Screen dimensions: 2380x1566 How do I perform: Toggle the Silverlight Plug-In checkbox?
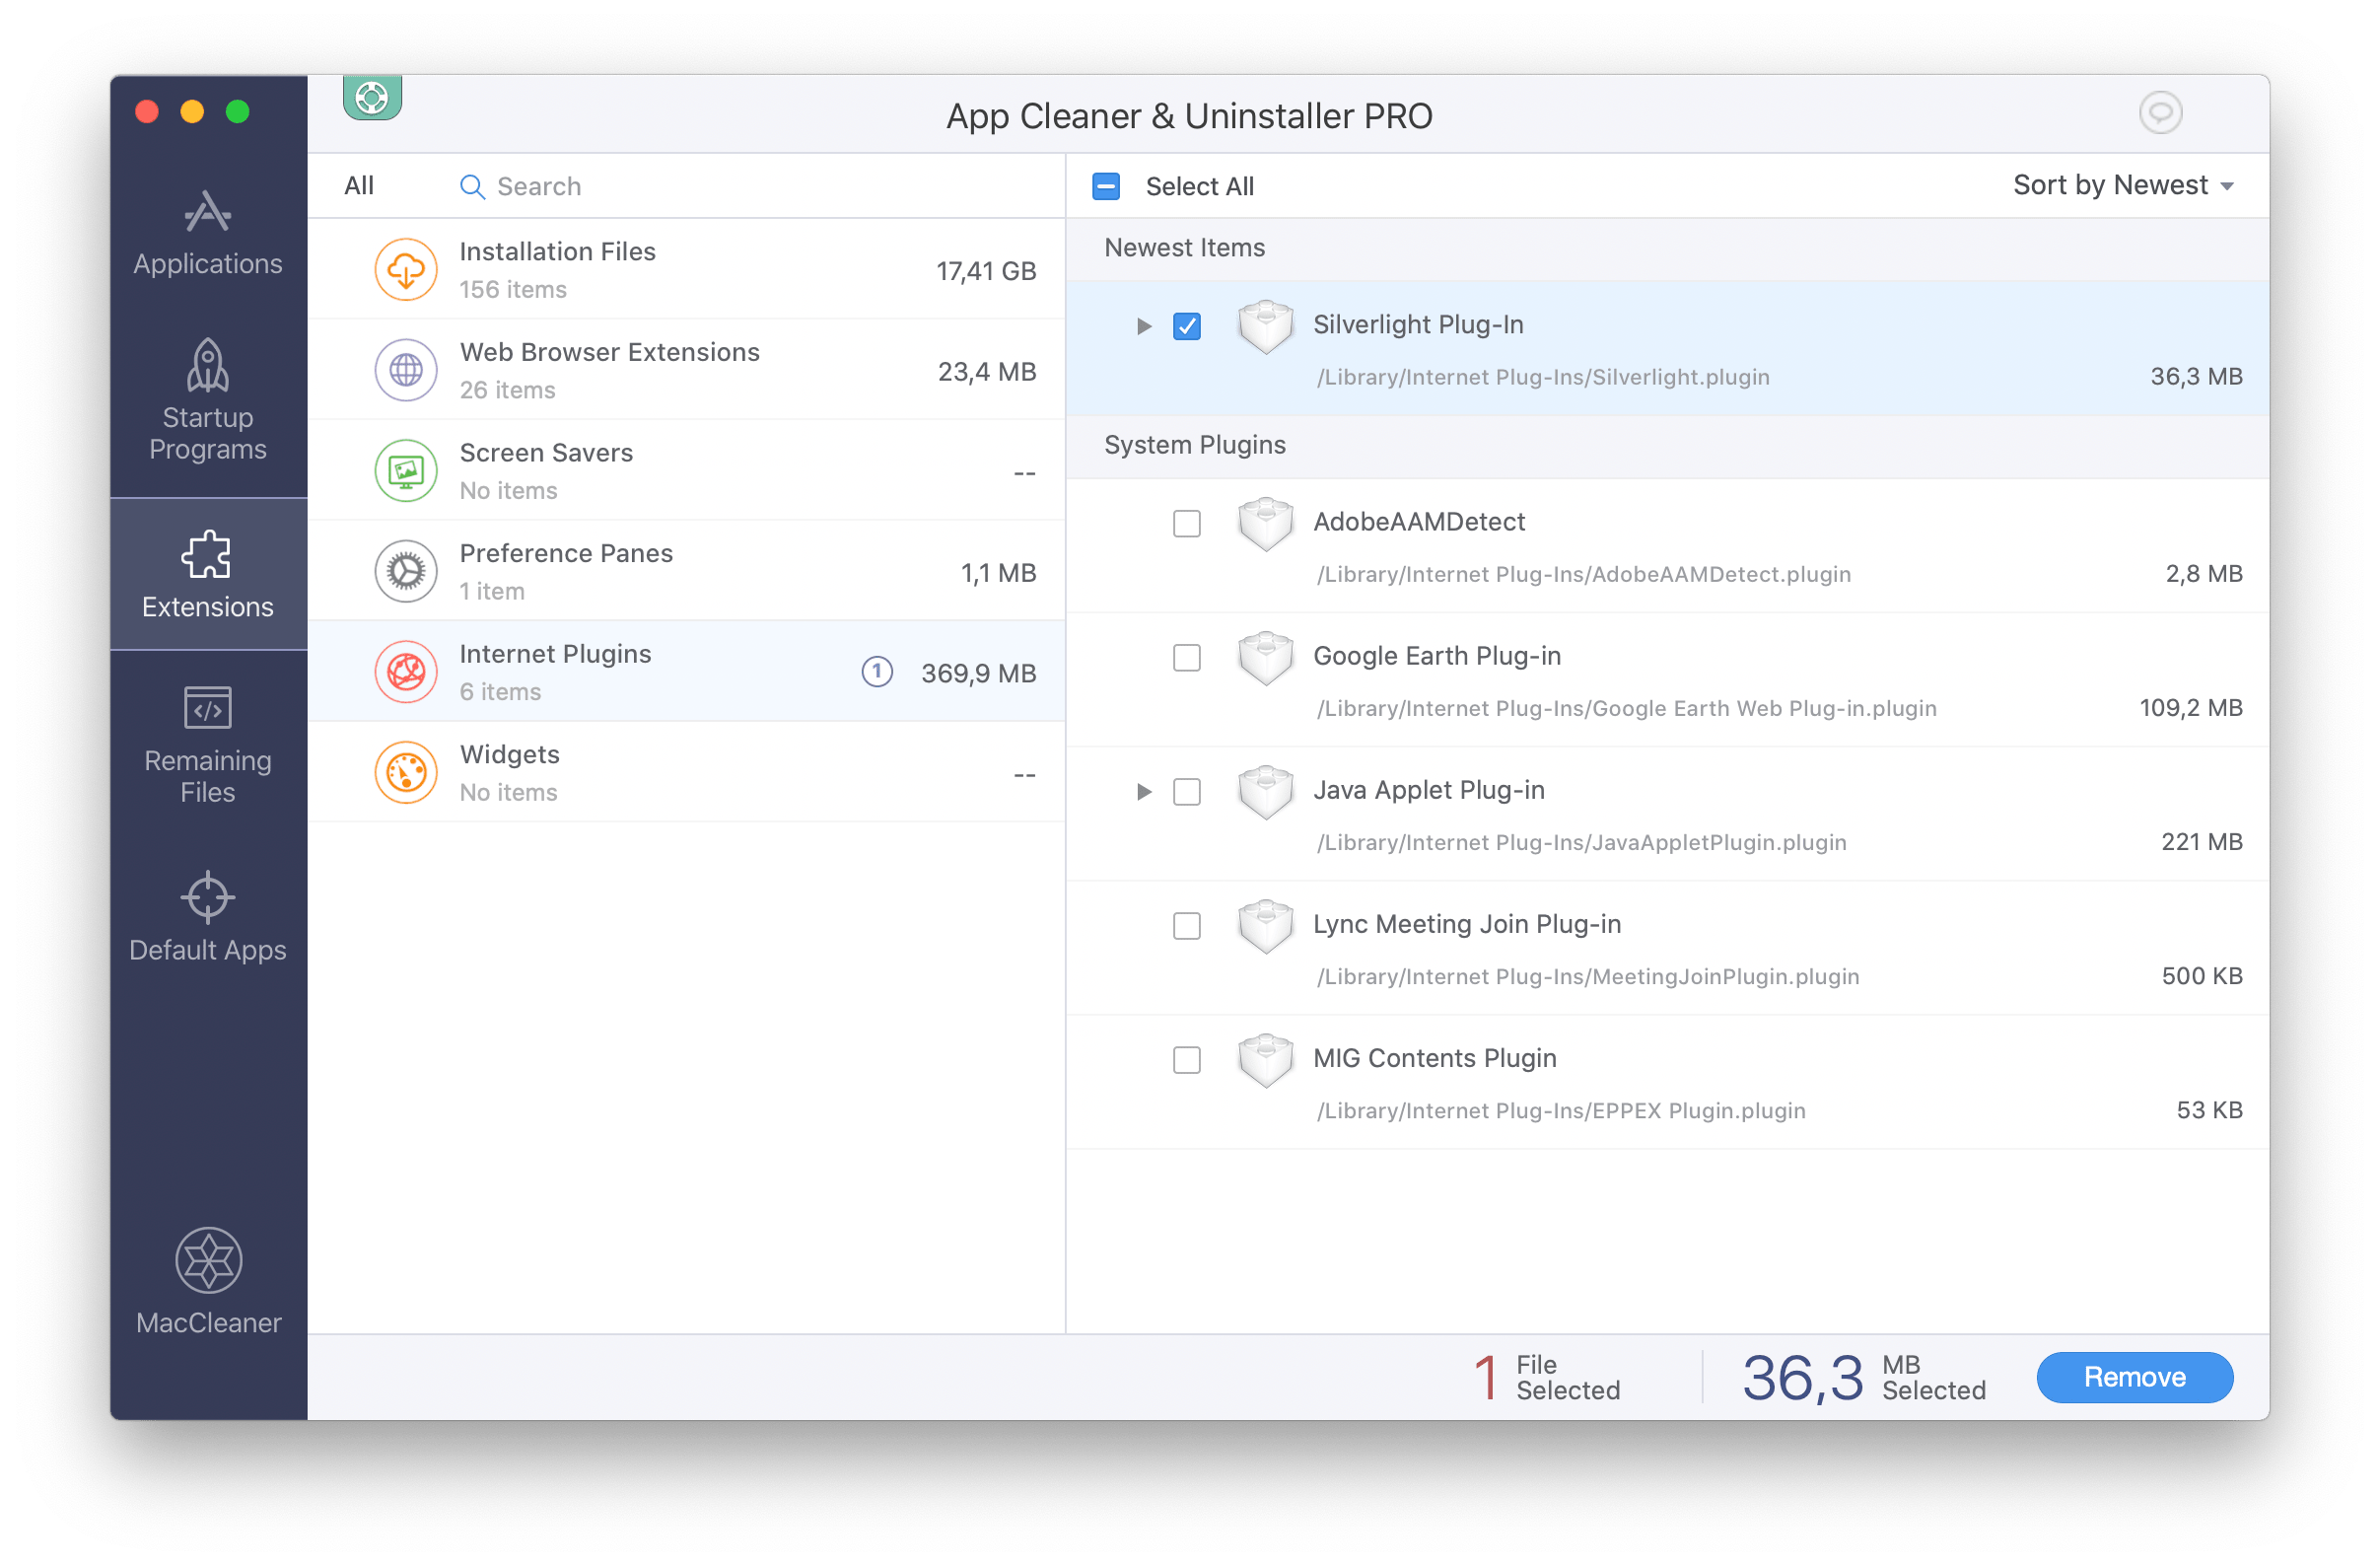coord(1186,323)
